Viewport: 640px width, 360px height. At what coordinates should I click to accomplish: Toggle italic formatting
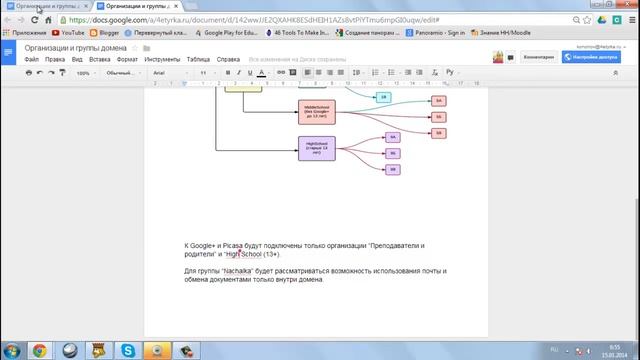tap(239, 73)
